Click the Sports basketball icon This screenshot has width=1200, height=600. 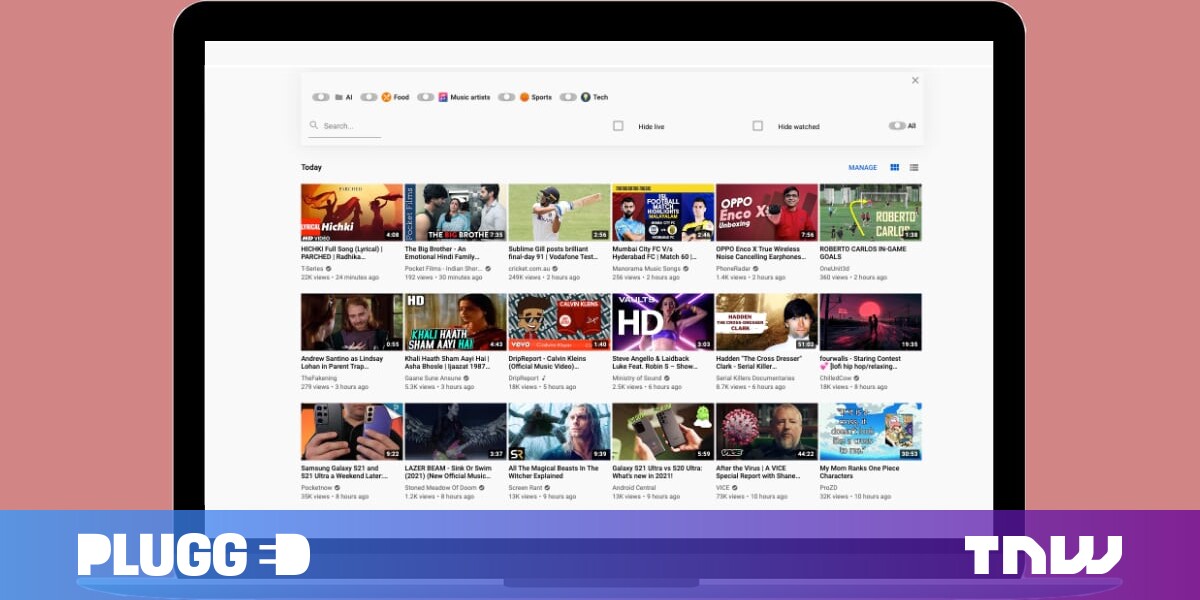[524, 97]
